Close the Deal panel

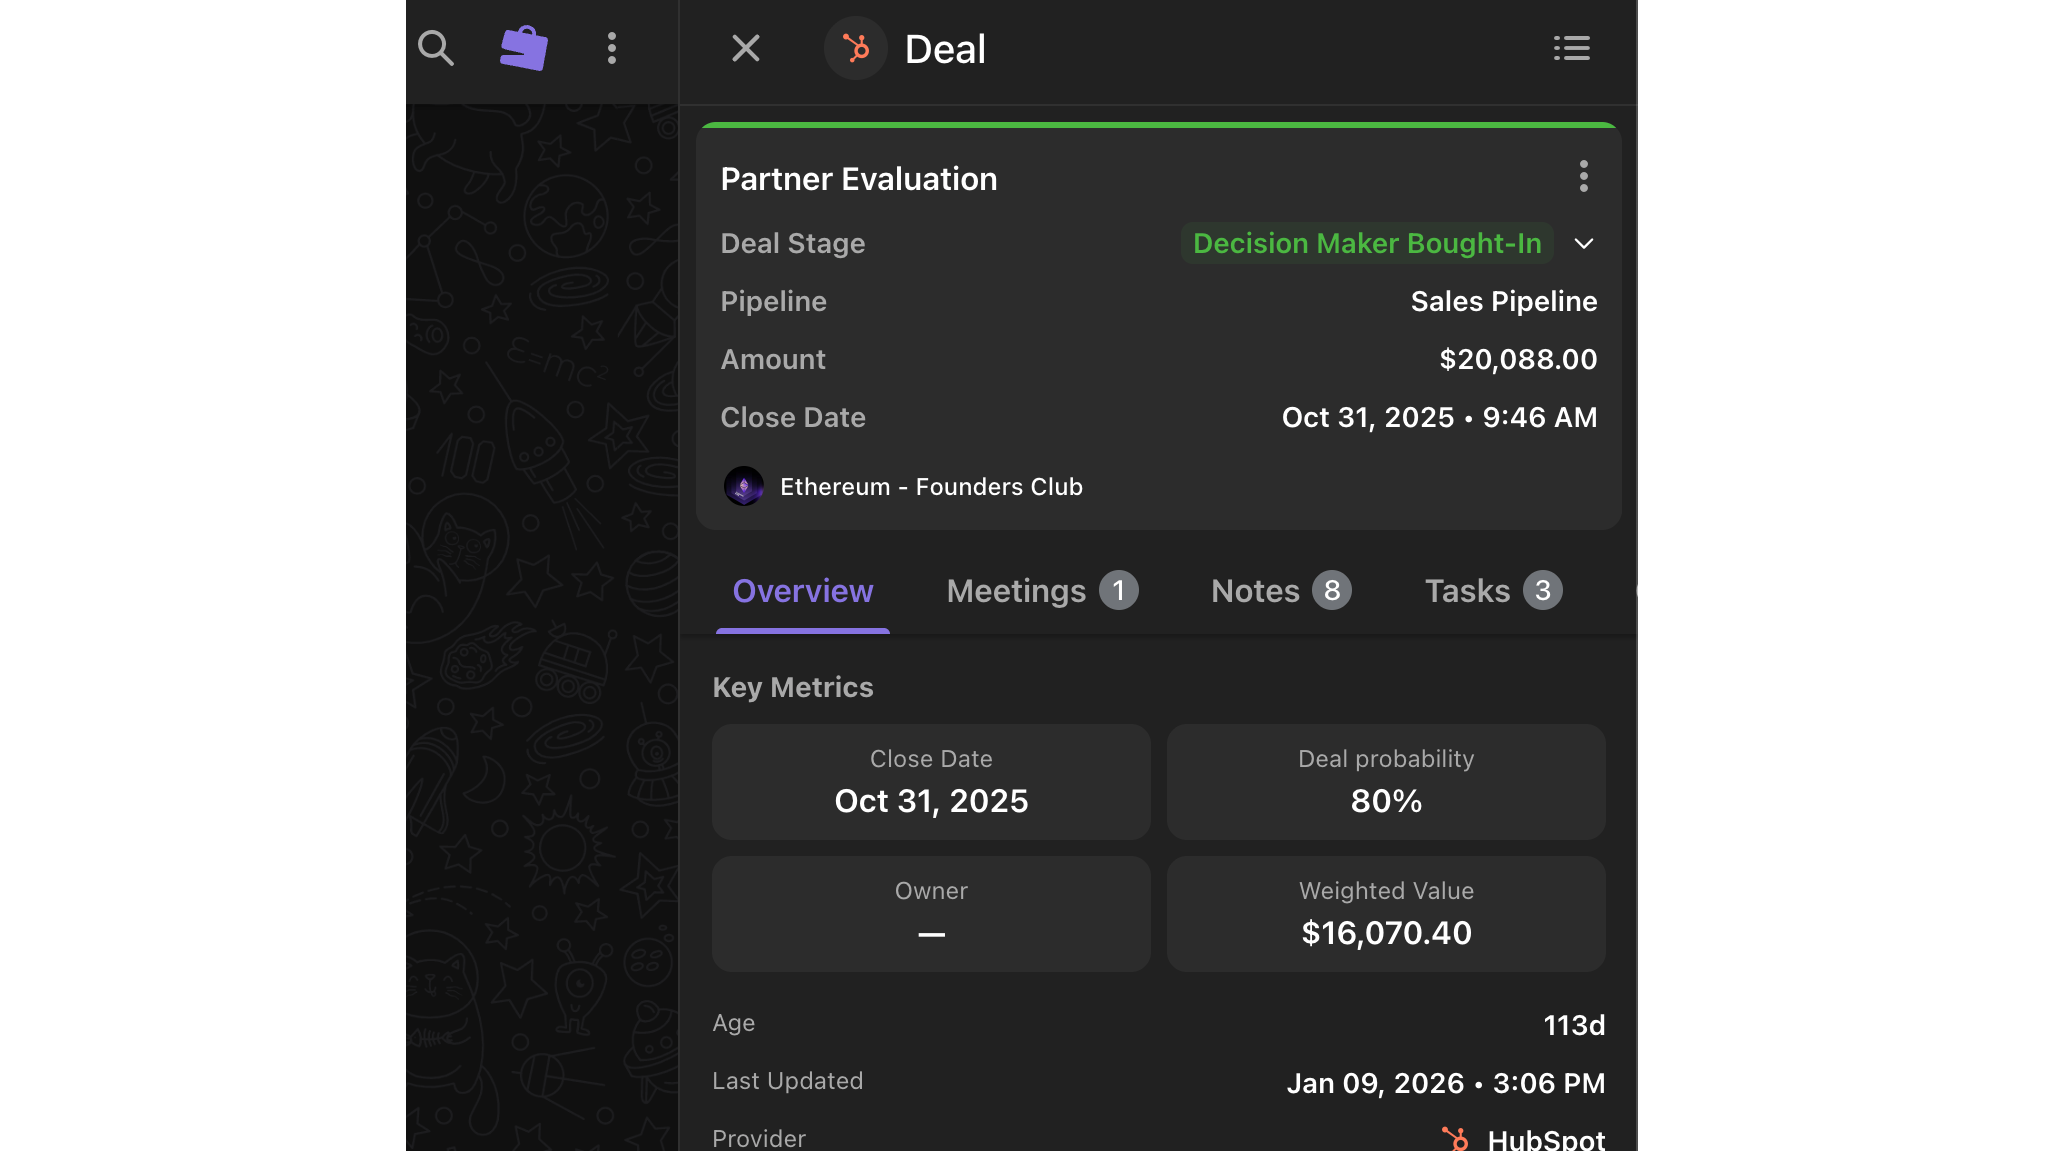point(746,48)
